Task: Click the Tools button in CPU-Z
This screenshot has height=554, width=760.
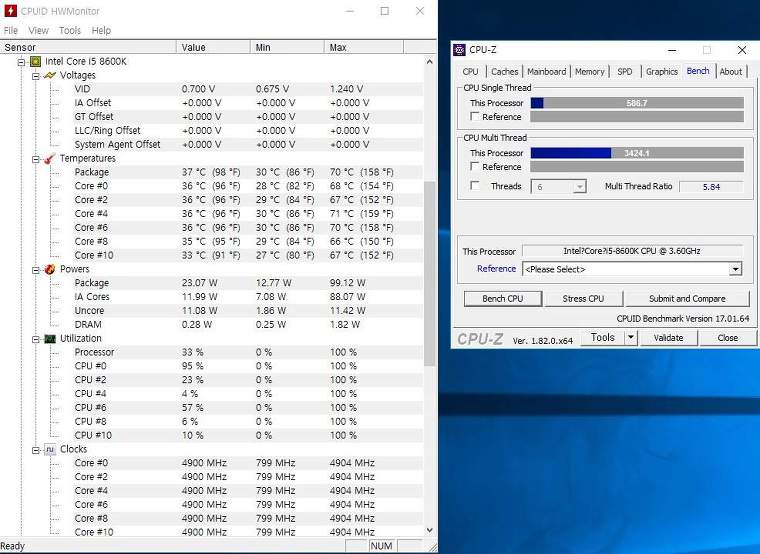Action: (x=602, y=337)
